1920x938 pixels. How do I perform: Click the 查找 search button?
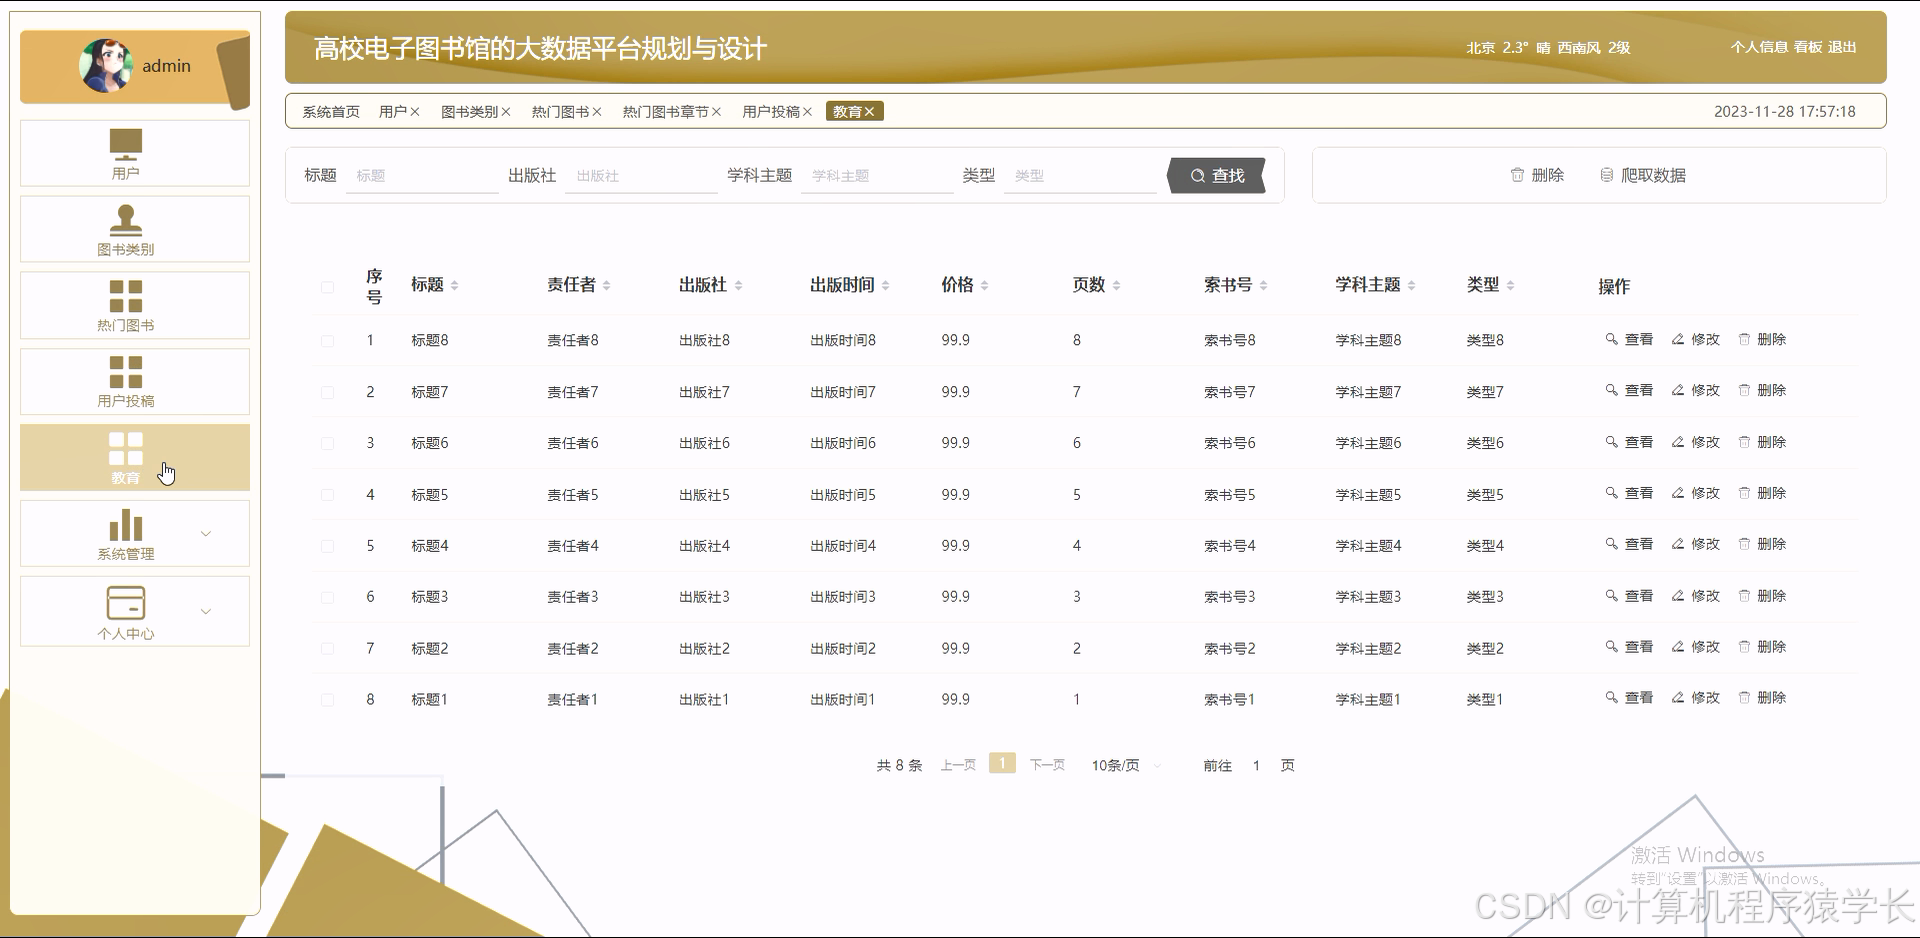pos(1218,176)
